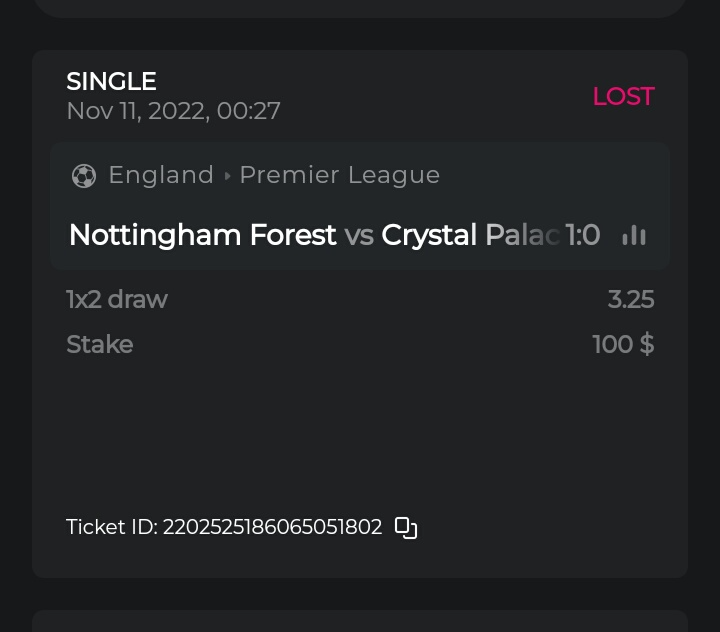Tap the previous bet card above

tap(360, 8)
